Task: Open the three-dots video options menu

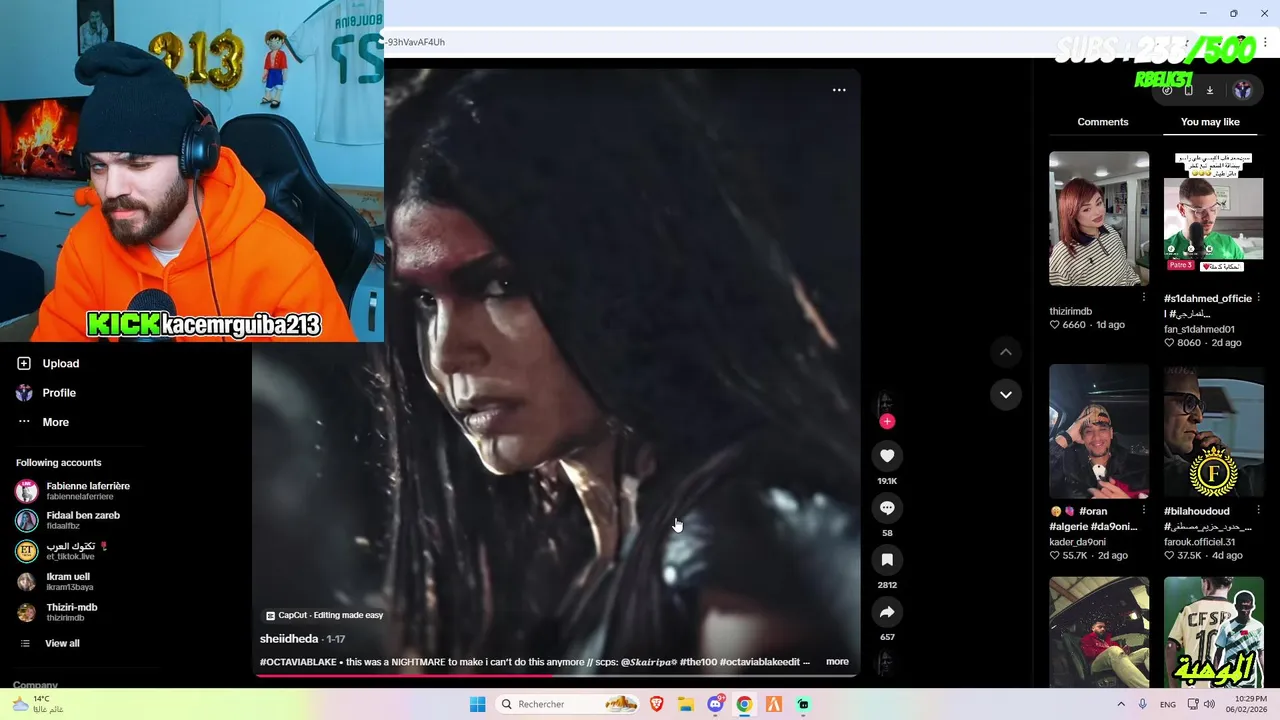Action: [839, 90]
